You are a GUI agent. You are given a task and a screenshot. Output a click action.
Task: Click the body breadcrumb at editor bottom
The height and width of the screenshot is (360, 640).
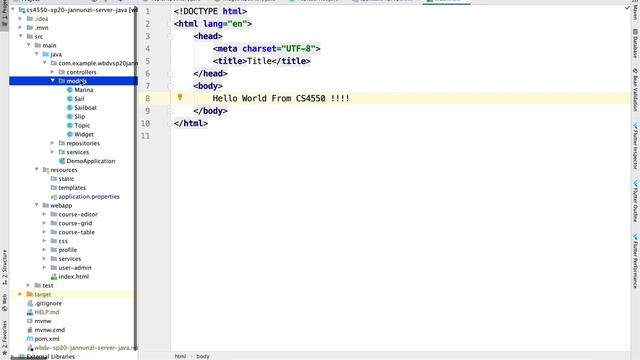pyautogui.click(x=203, y=356)
